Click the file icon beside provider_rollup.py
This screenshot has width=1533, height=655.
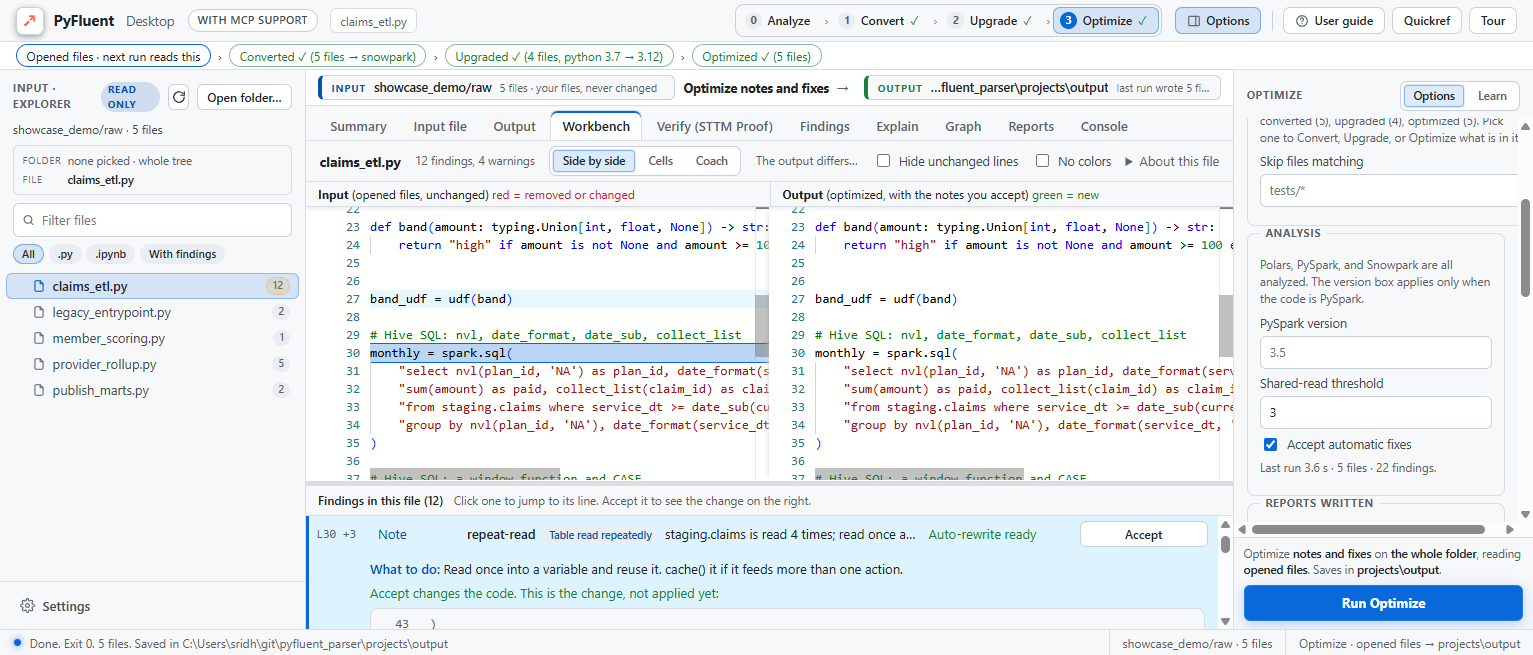pos(38,364)
